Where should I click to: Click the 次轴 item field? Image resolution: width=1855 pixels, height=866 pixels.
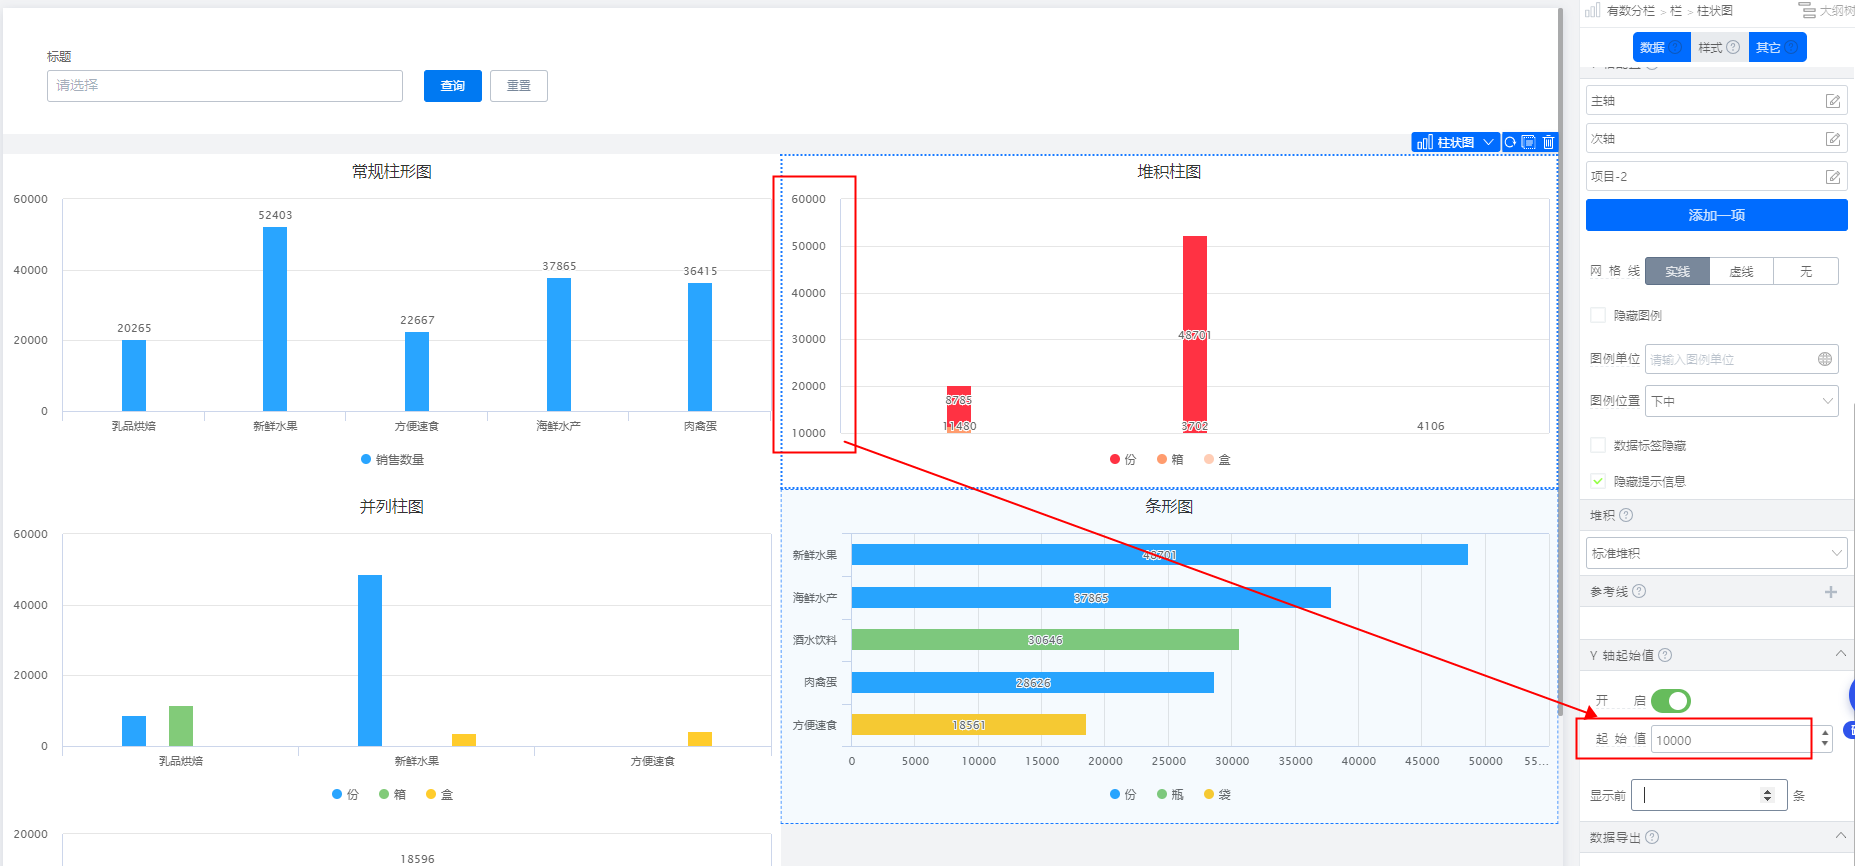pyautogui.click(x=1717, y=139)
